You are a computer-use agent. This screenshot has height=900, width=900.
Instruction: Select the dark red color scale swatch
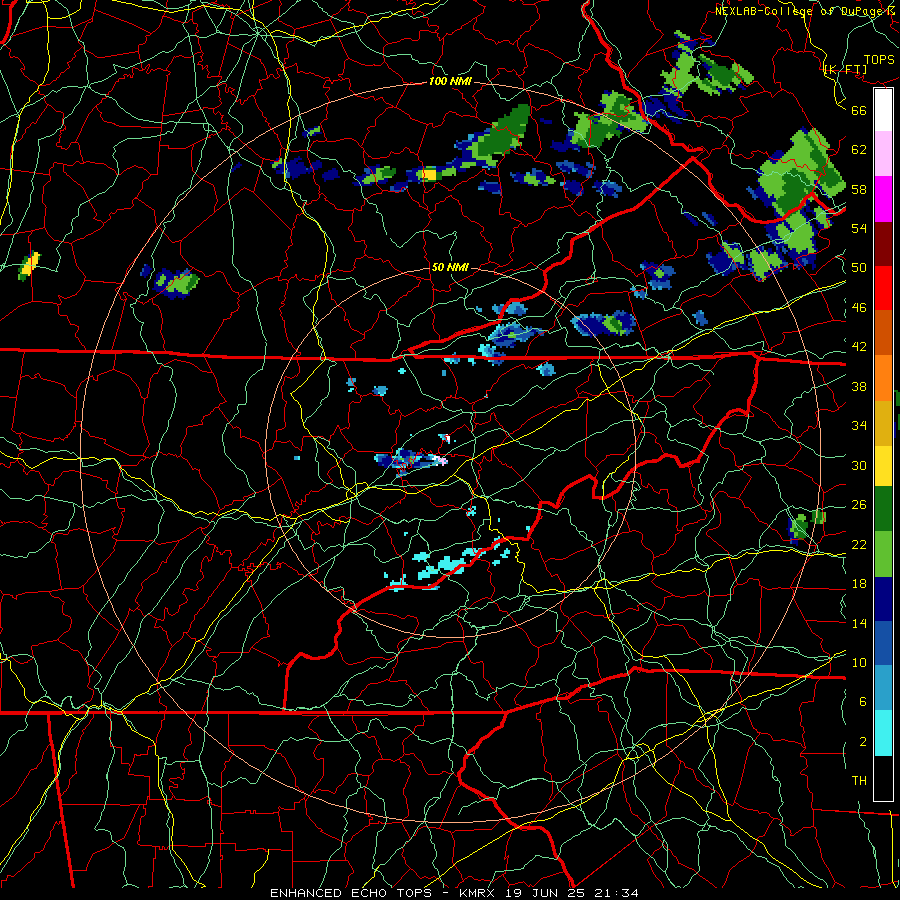[883, 244]
